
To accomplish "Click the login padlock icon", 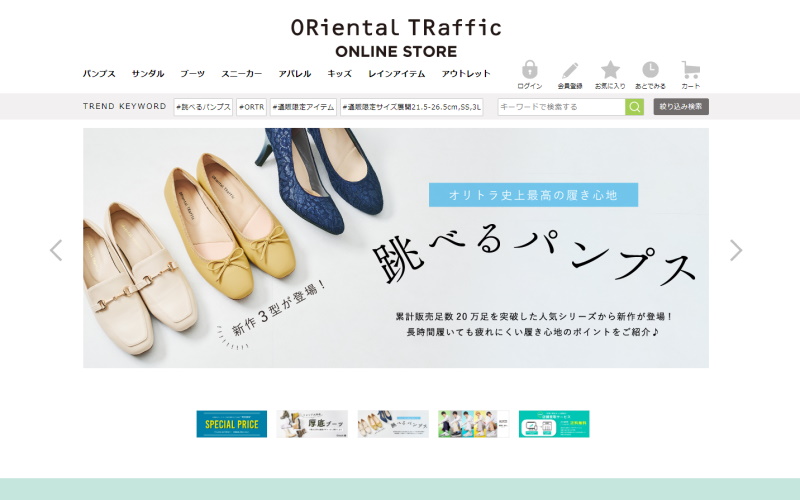I will pyautogui.click(x=530, y=71).
